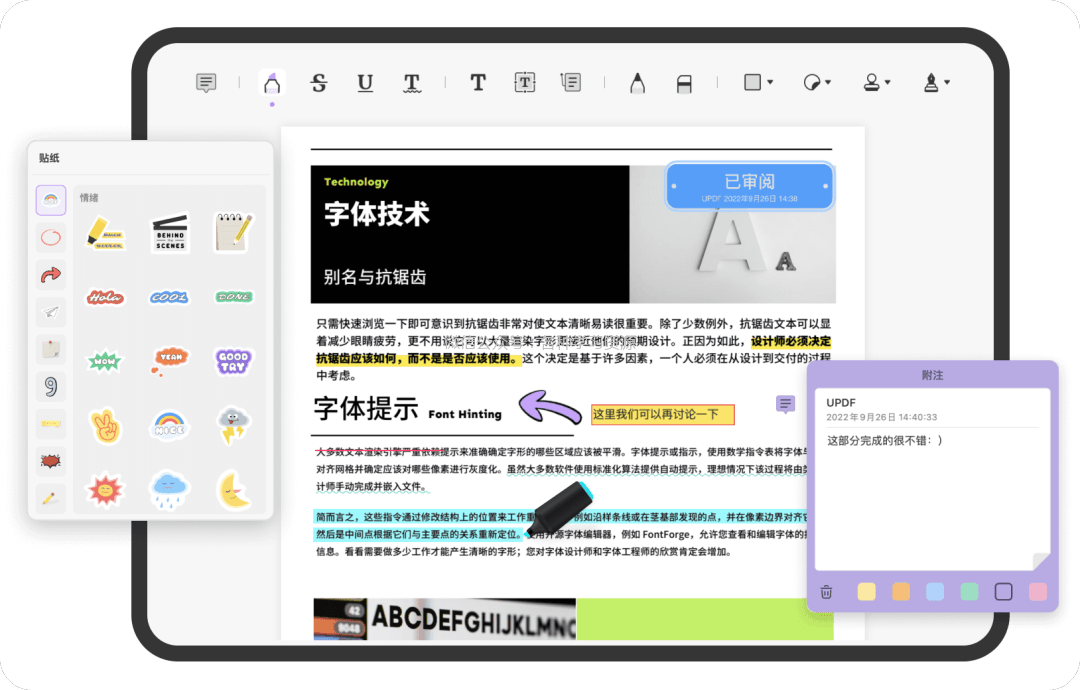The image size is (1080, 690).
Task: Click the '已审阅' reviewed stamp on page
Action: 750,186
